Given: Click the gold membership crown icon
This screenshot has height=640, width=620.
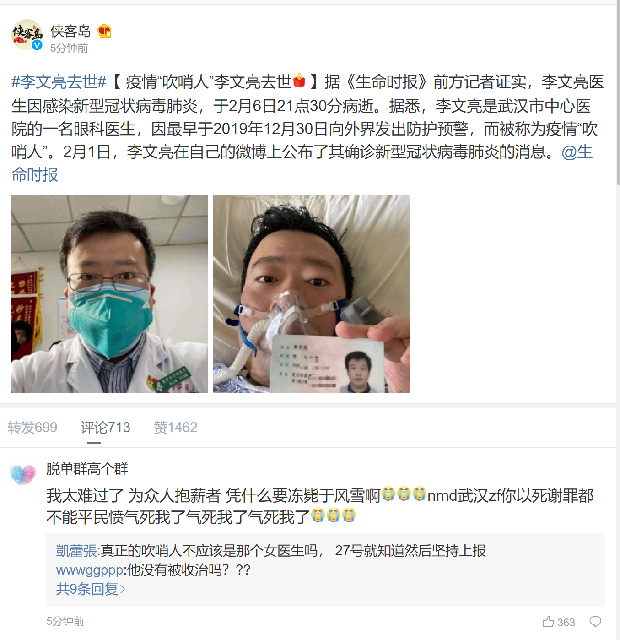Looking at the screenshot, I should [x=104, y=31].
